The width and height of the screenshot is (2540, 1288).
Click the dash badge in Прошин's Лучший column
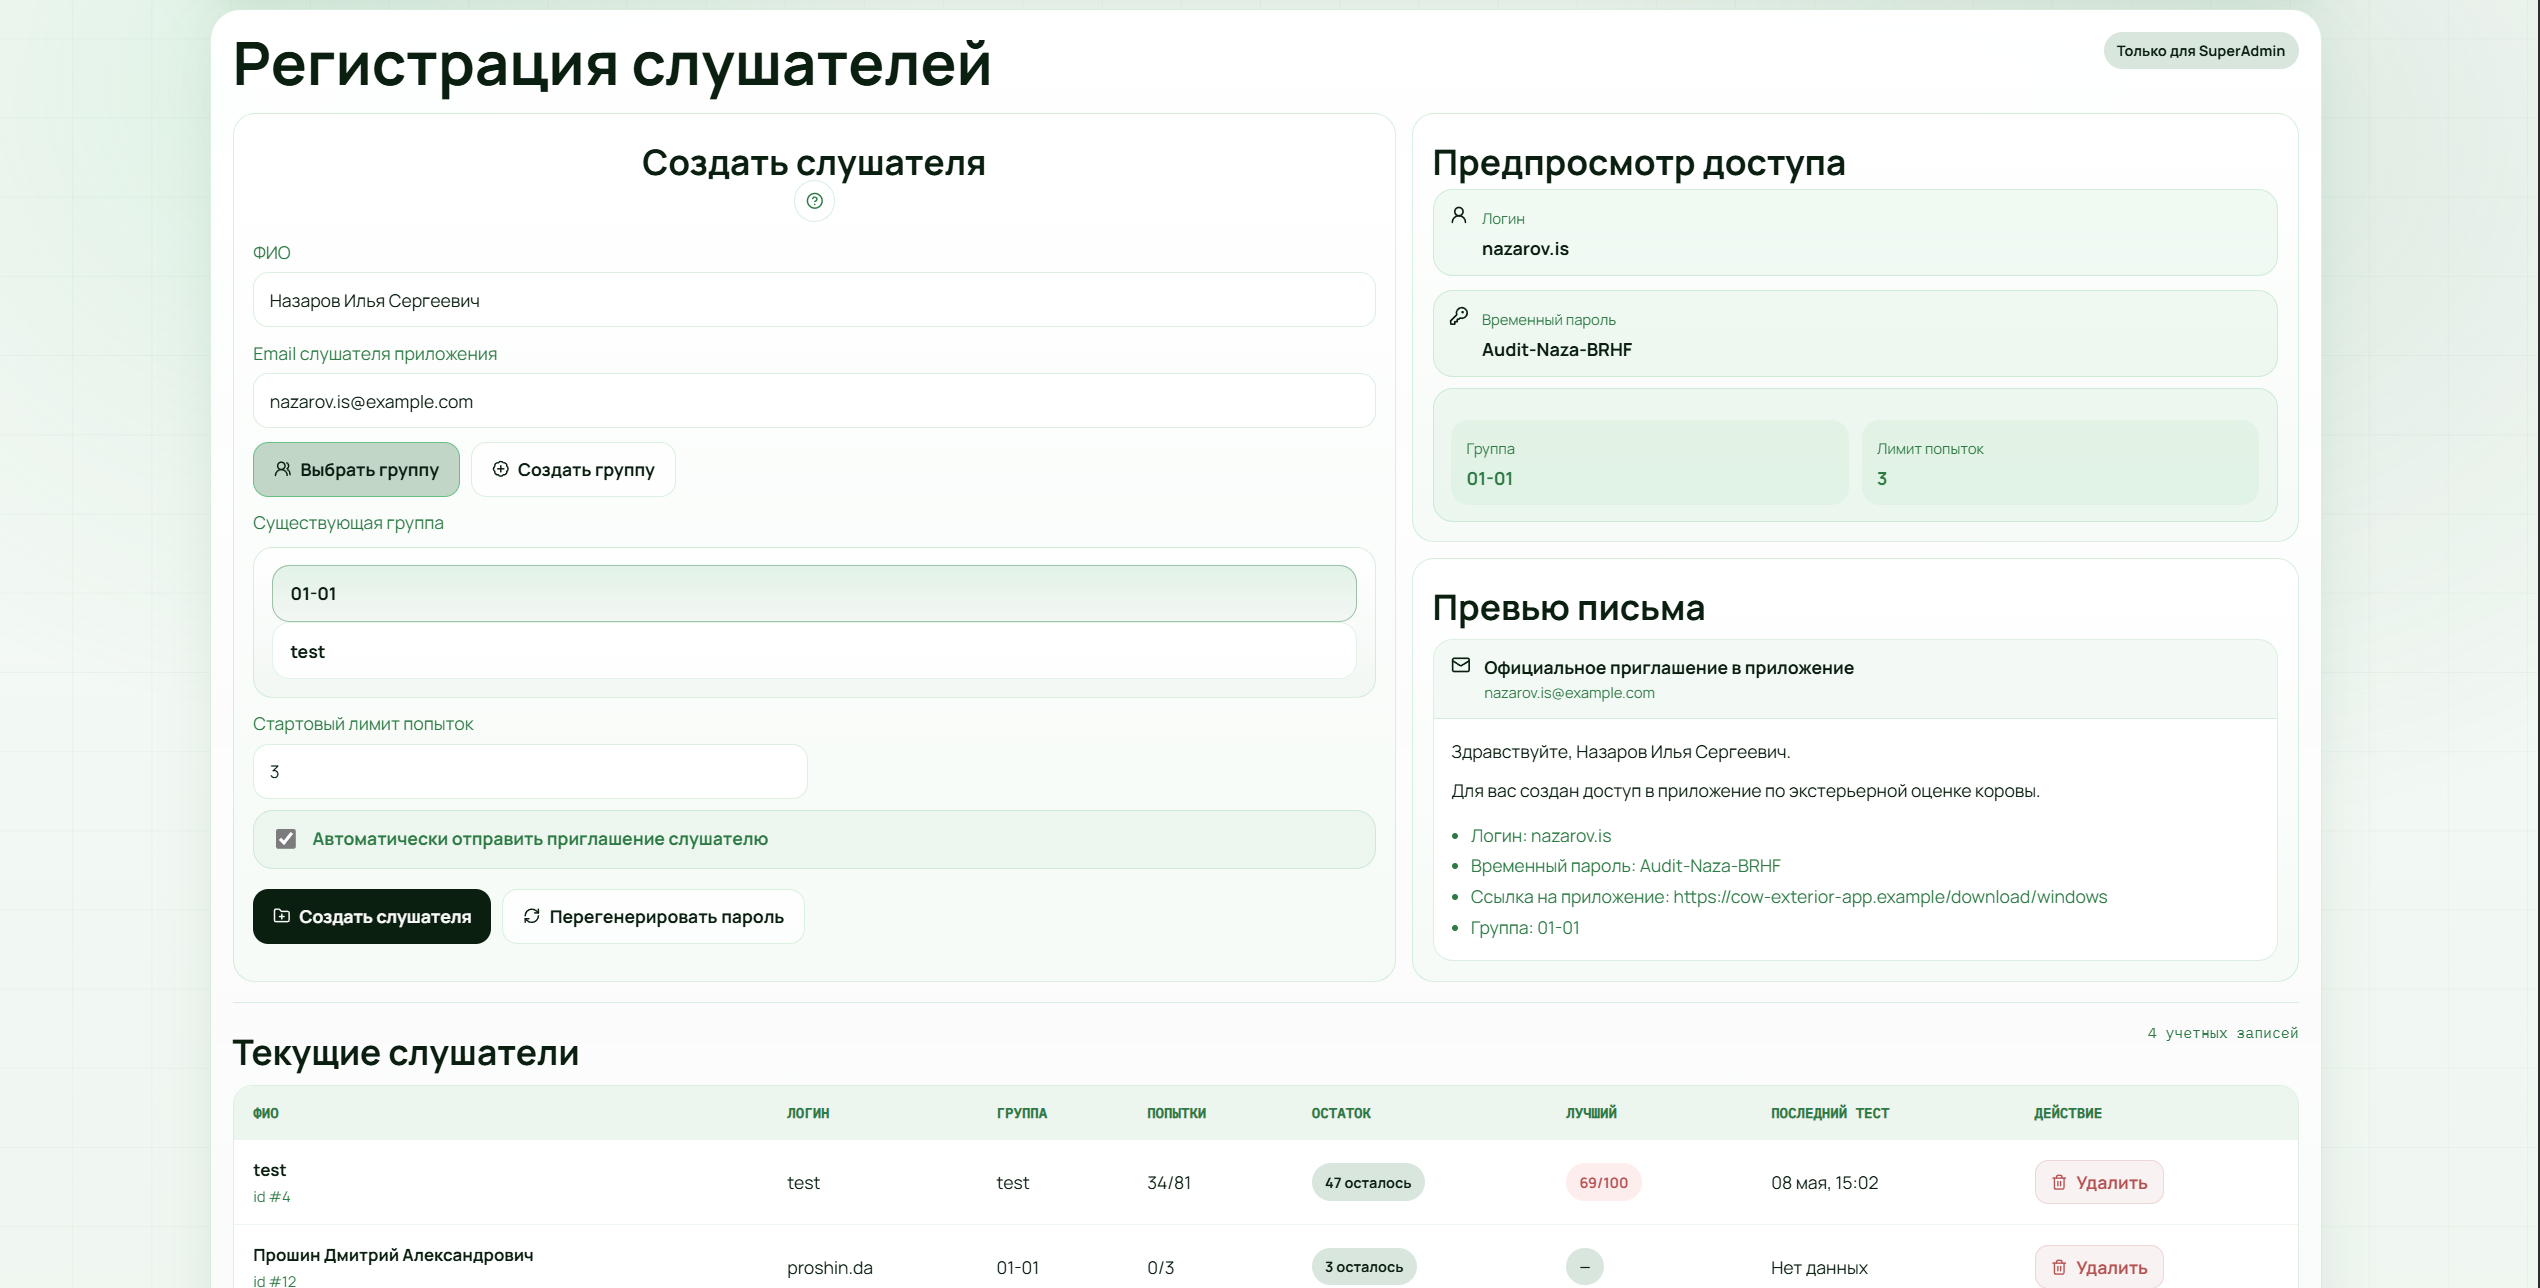pos(1585,1267)
